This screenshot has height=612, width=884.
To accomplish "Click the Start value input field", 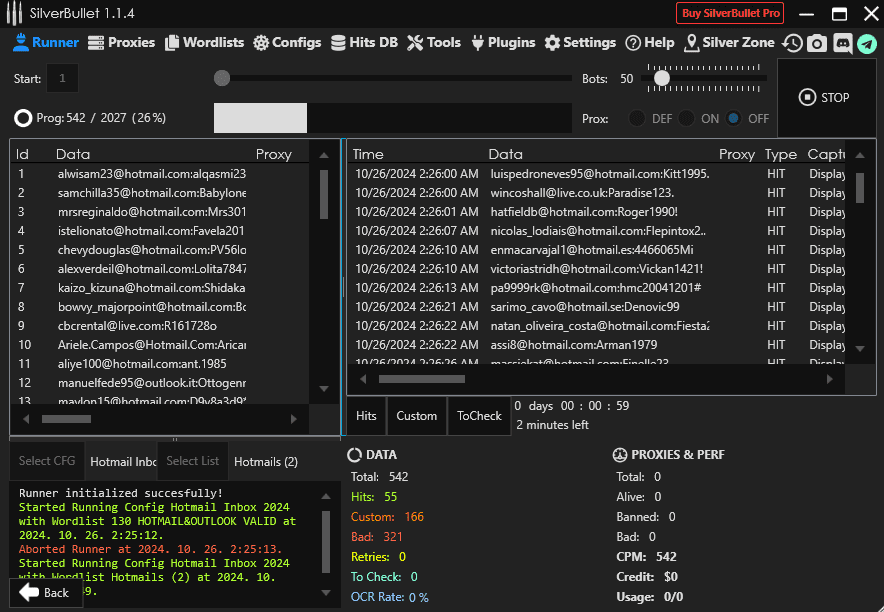I will [62, 78].
